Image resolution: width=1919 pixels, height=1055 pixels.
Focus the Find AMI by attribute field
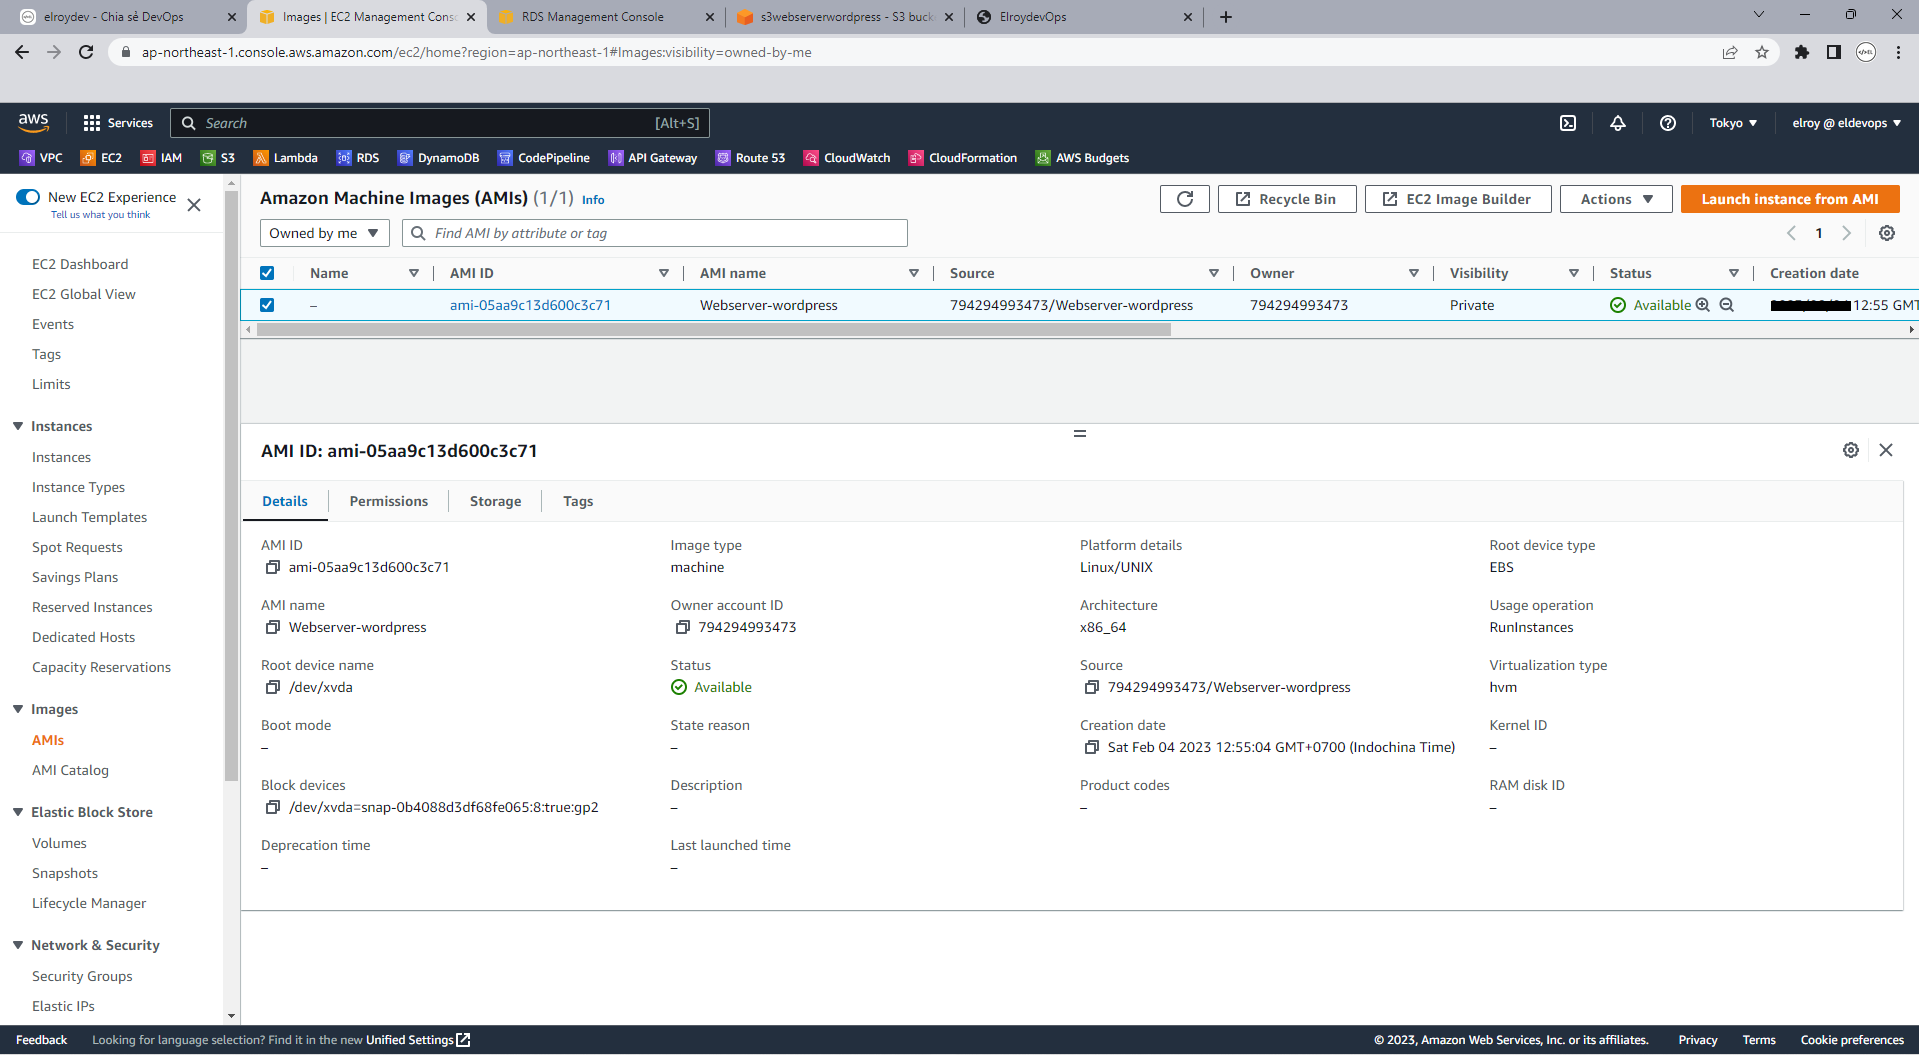pos(655,233)
